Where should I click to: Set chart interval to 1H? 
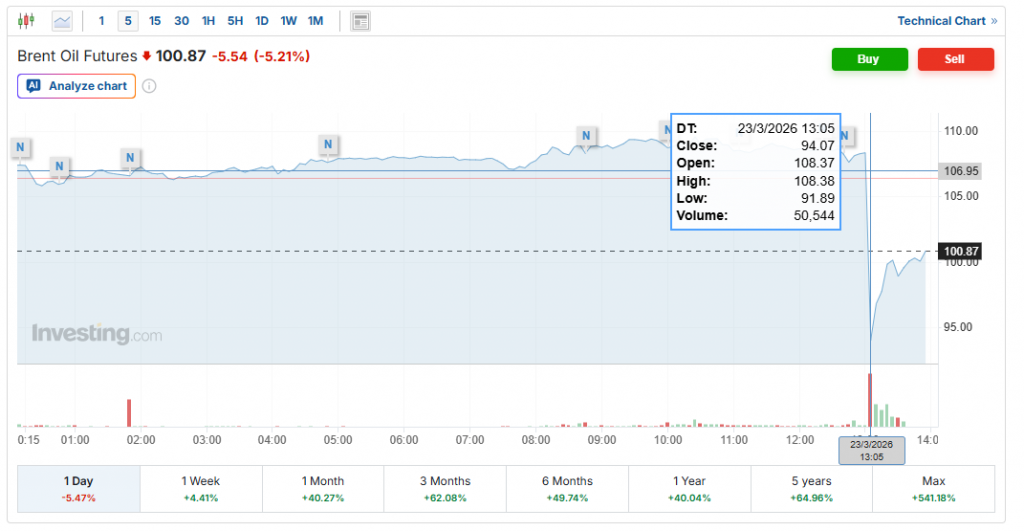(x=208, y=21)
